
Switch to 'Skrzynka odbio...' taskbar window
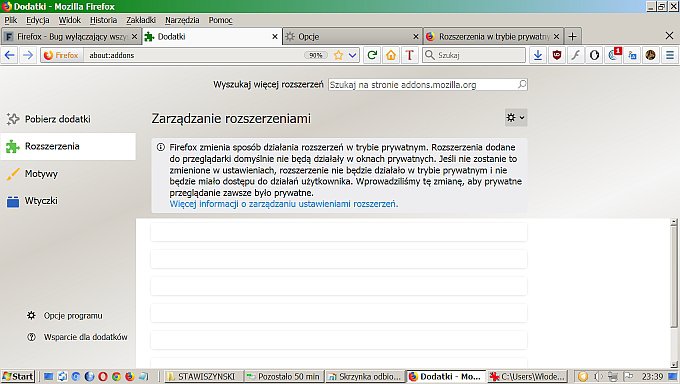point(365,376)
